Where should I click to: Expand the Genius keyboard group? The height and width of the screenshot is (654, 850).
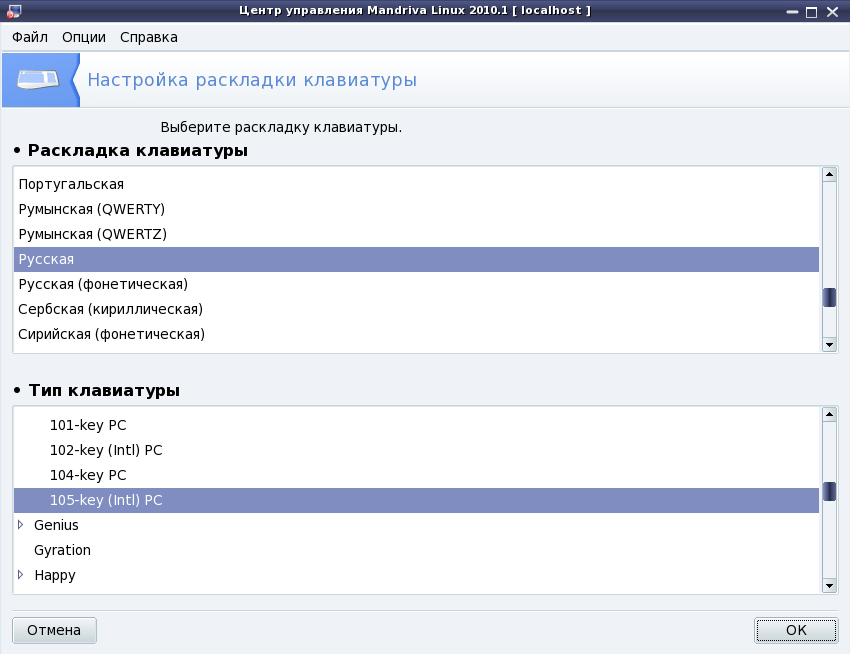tap(21, 524)
